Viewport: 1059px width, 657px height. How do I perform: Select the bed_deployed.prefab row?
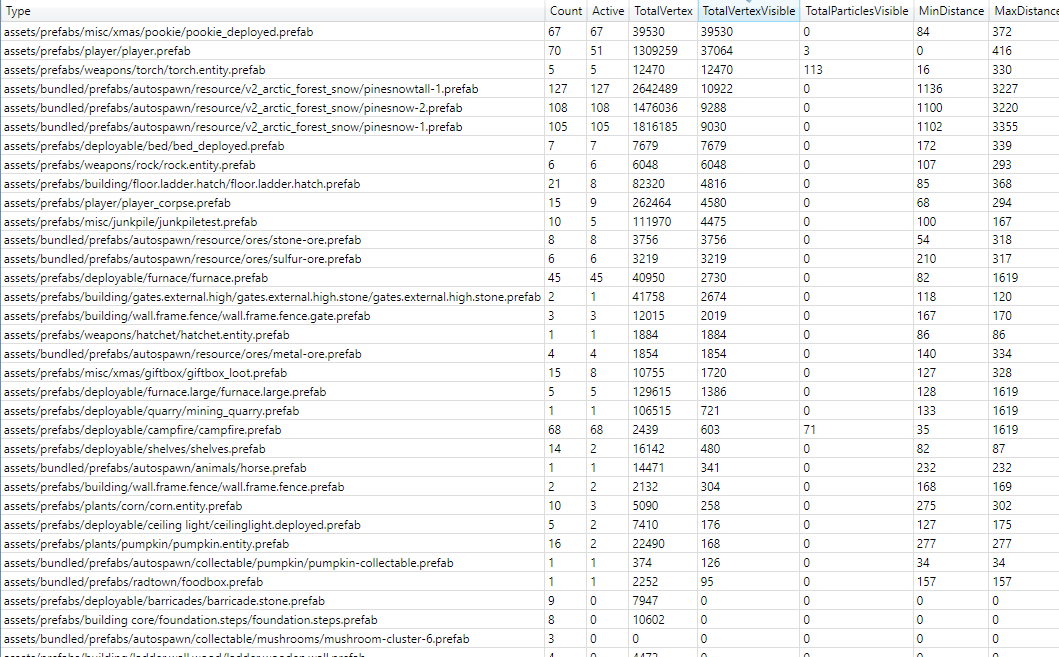530,146
